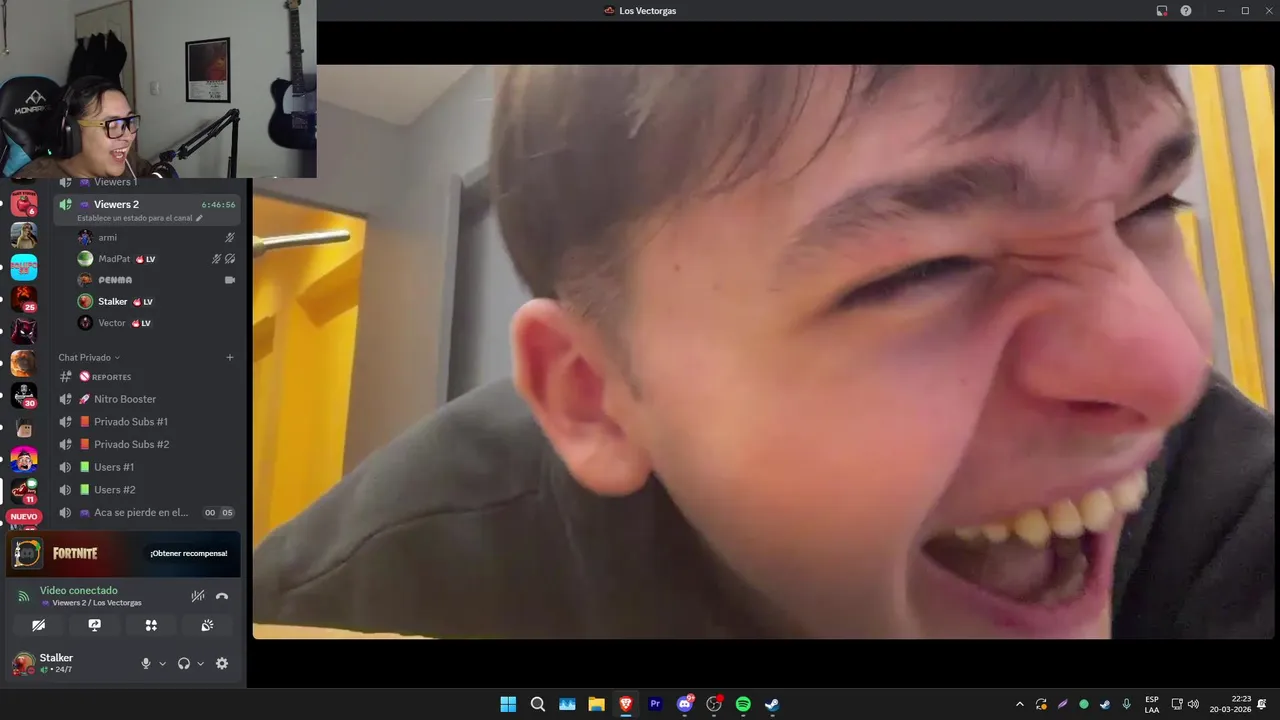Open volume control in system tray
Viewport: 1280px width, 720px height.
click(1193, 704)
